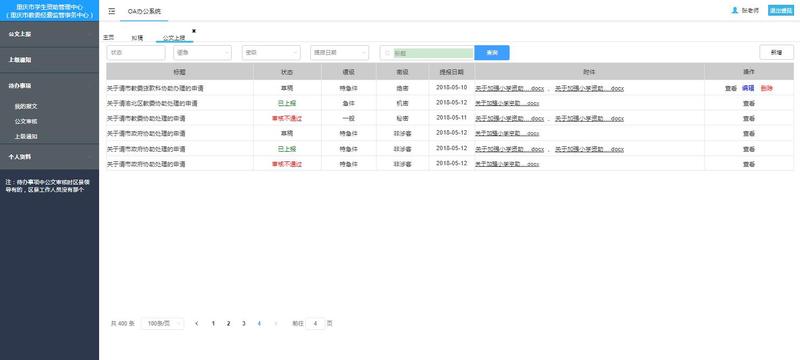The height and width of the screenshot is (360, 800).
Task: Click 查看 in the 非涉密 草稿 row
Action: [x=748, y=134]
